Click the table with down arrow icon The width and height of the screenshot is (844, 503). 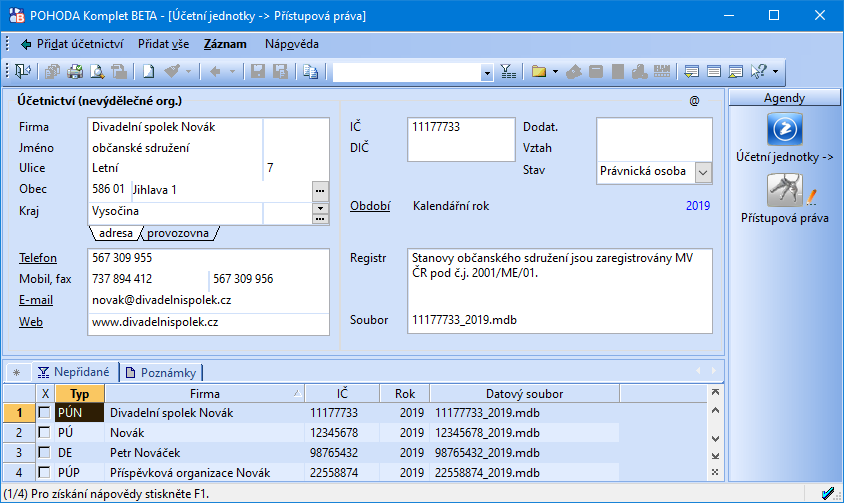point(691,72)
